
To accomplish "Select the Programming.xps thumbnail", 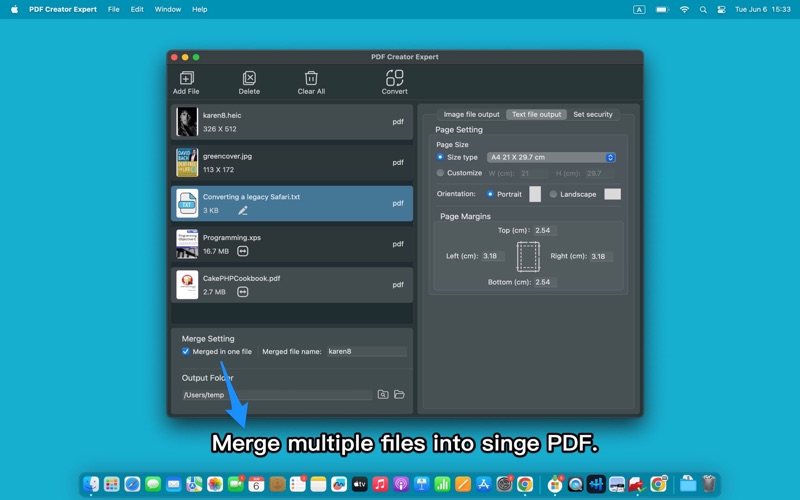I will 187,244.
